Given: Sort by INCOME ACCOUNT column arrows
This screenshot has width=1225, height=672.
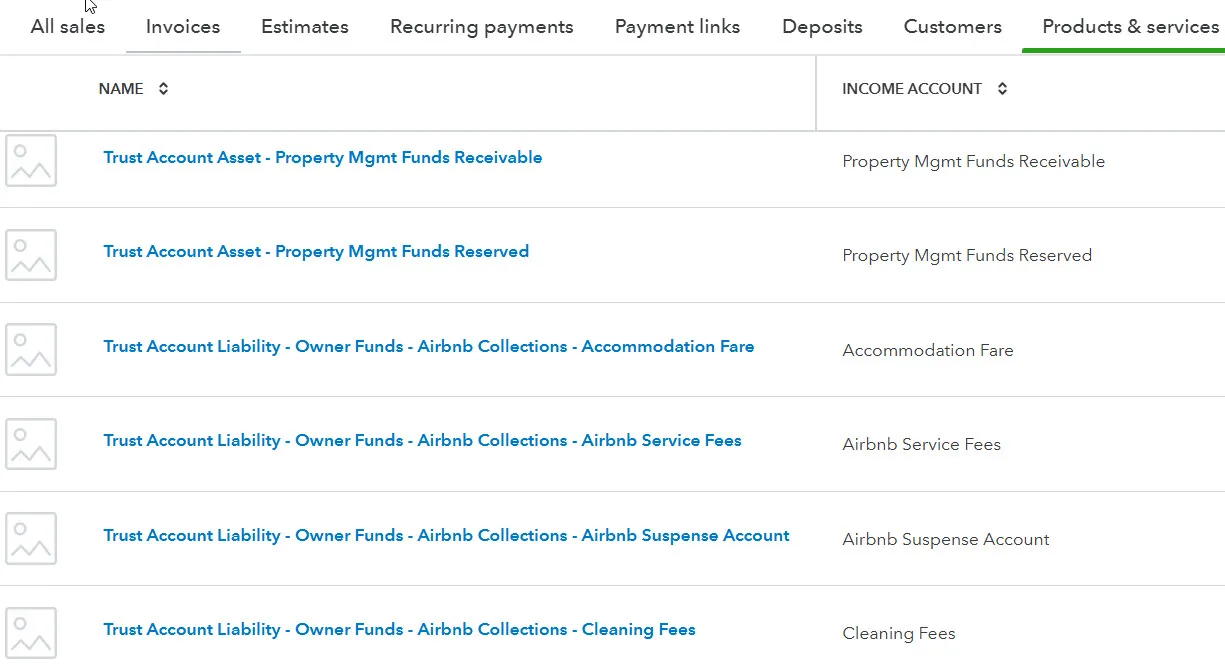Looking at the screenshot, I should 1002,89.
